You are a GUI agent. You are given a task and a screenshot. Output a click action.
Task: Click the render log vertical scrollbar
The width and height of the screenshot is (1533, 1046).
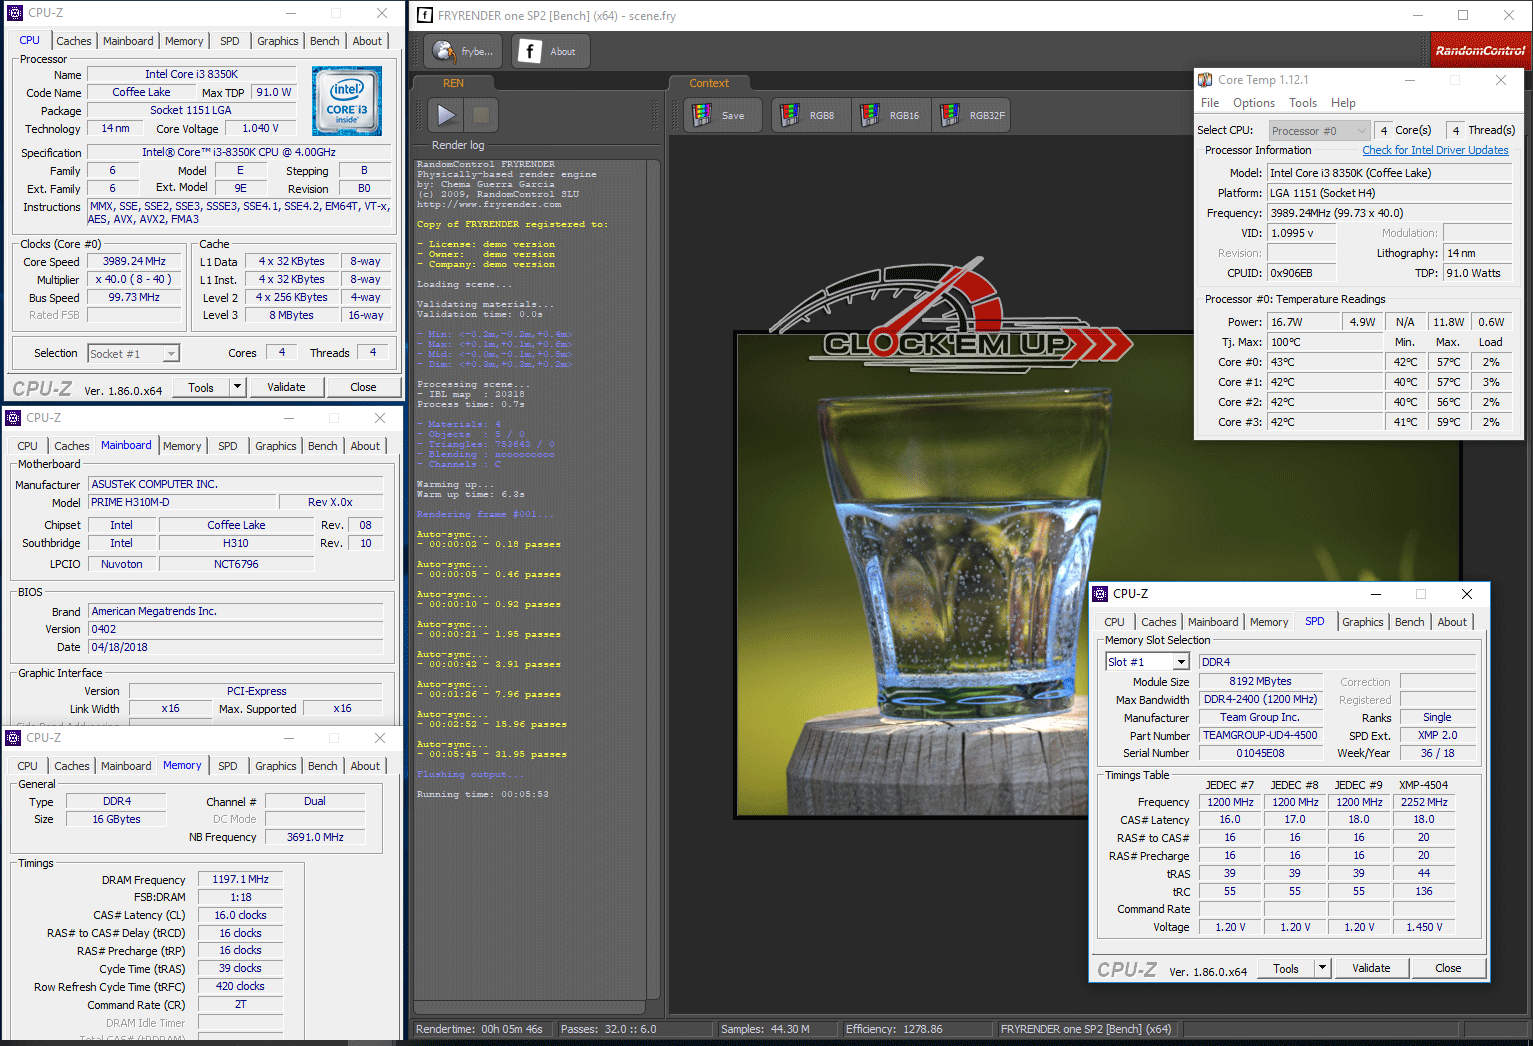(654, 580)
